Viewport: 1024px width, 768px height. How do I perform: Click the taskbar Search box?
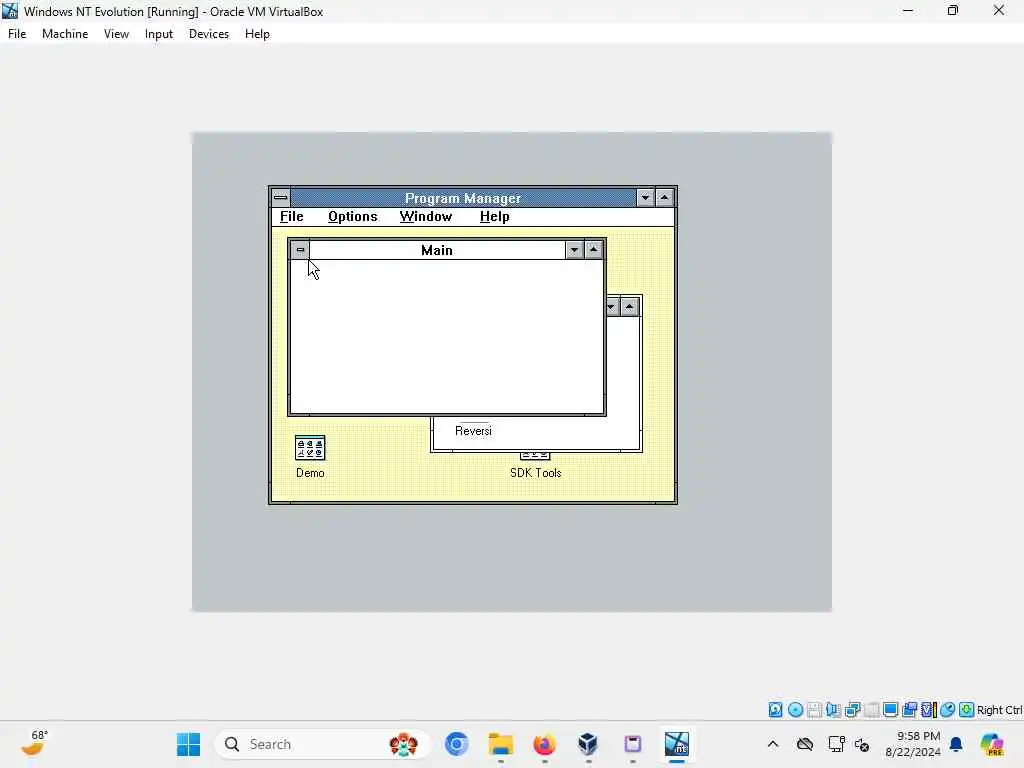[323, 744]
